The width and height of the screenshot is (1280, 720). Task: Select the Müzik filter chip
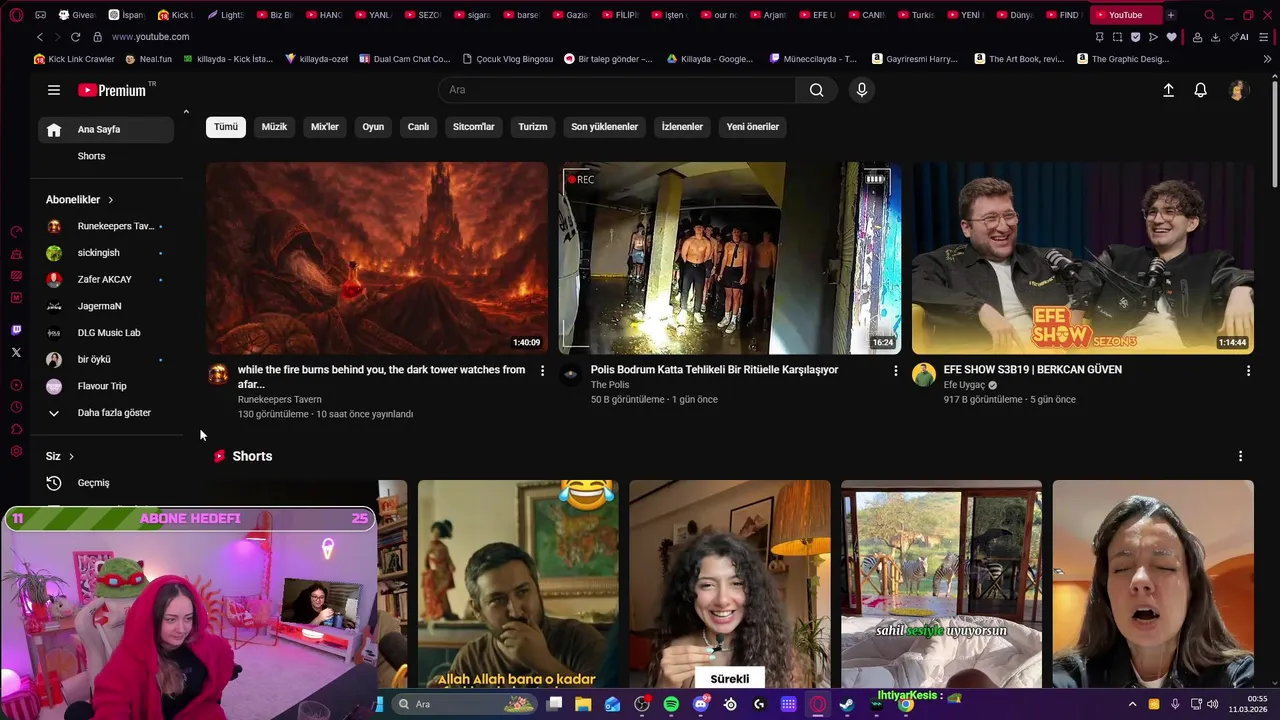coord(274,127)
